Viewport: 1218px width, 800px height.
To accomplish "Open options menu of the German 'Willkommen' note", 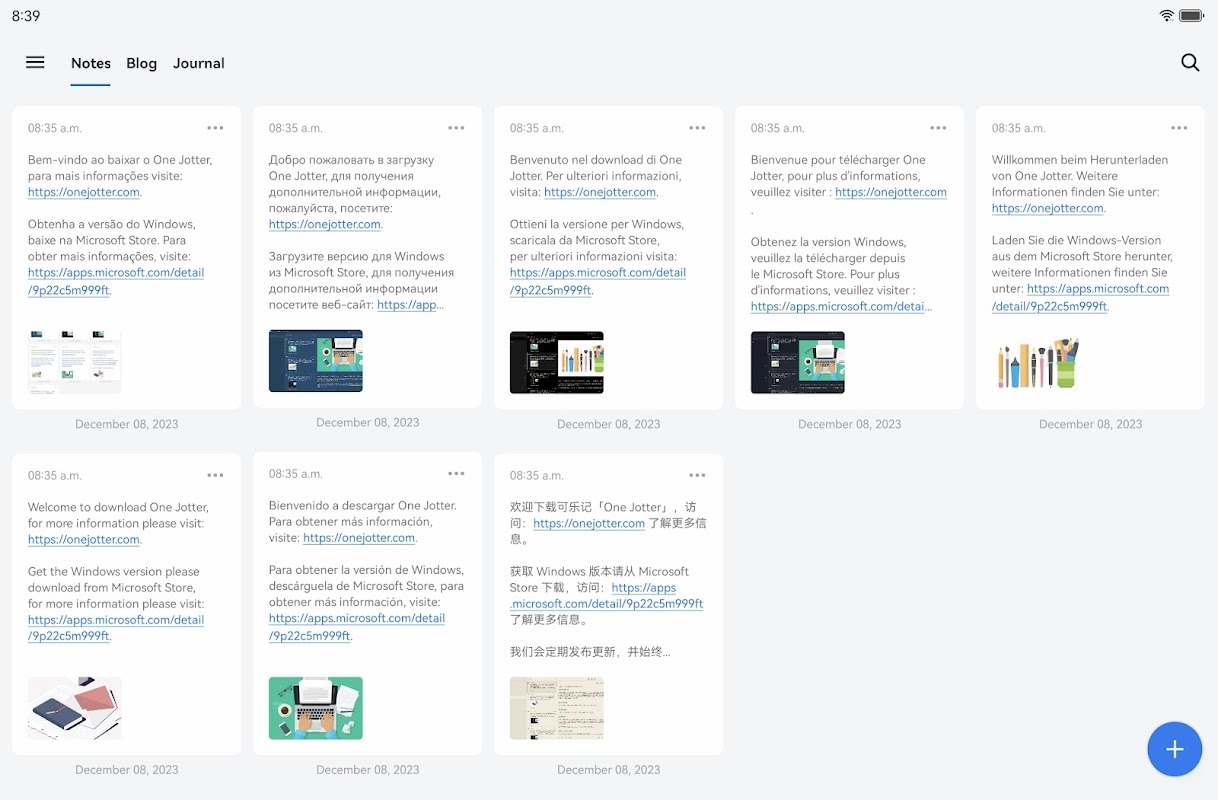I will click(1179, 128).
